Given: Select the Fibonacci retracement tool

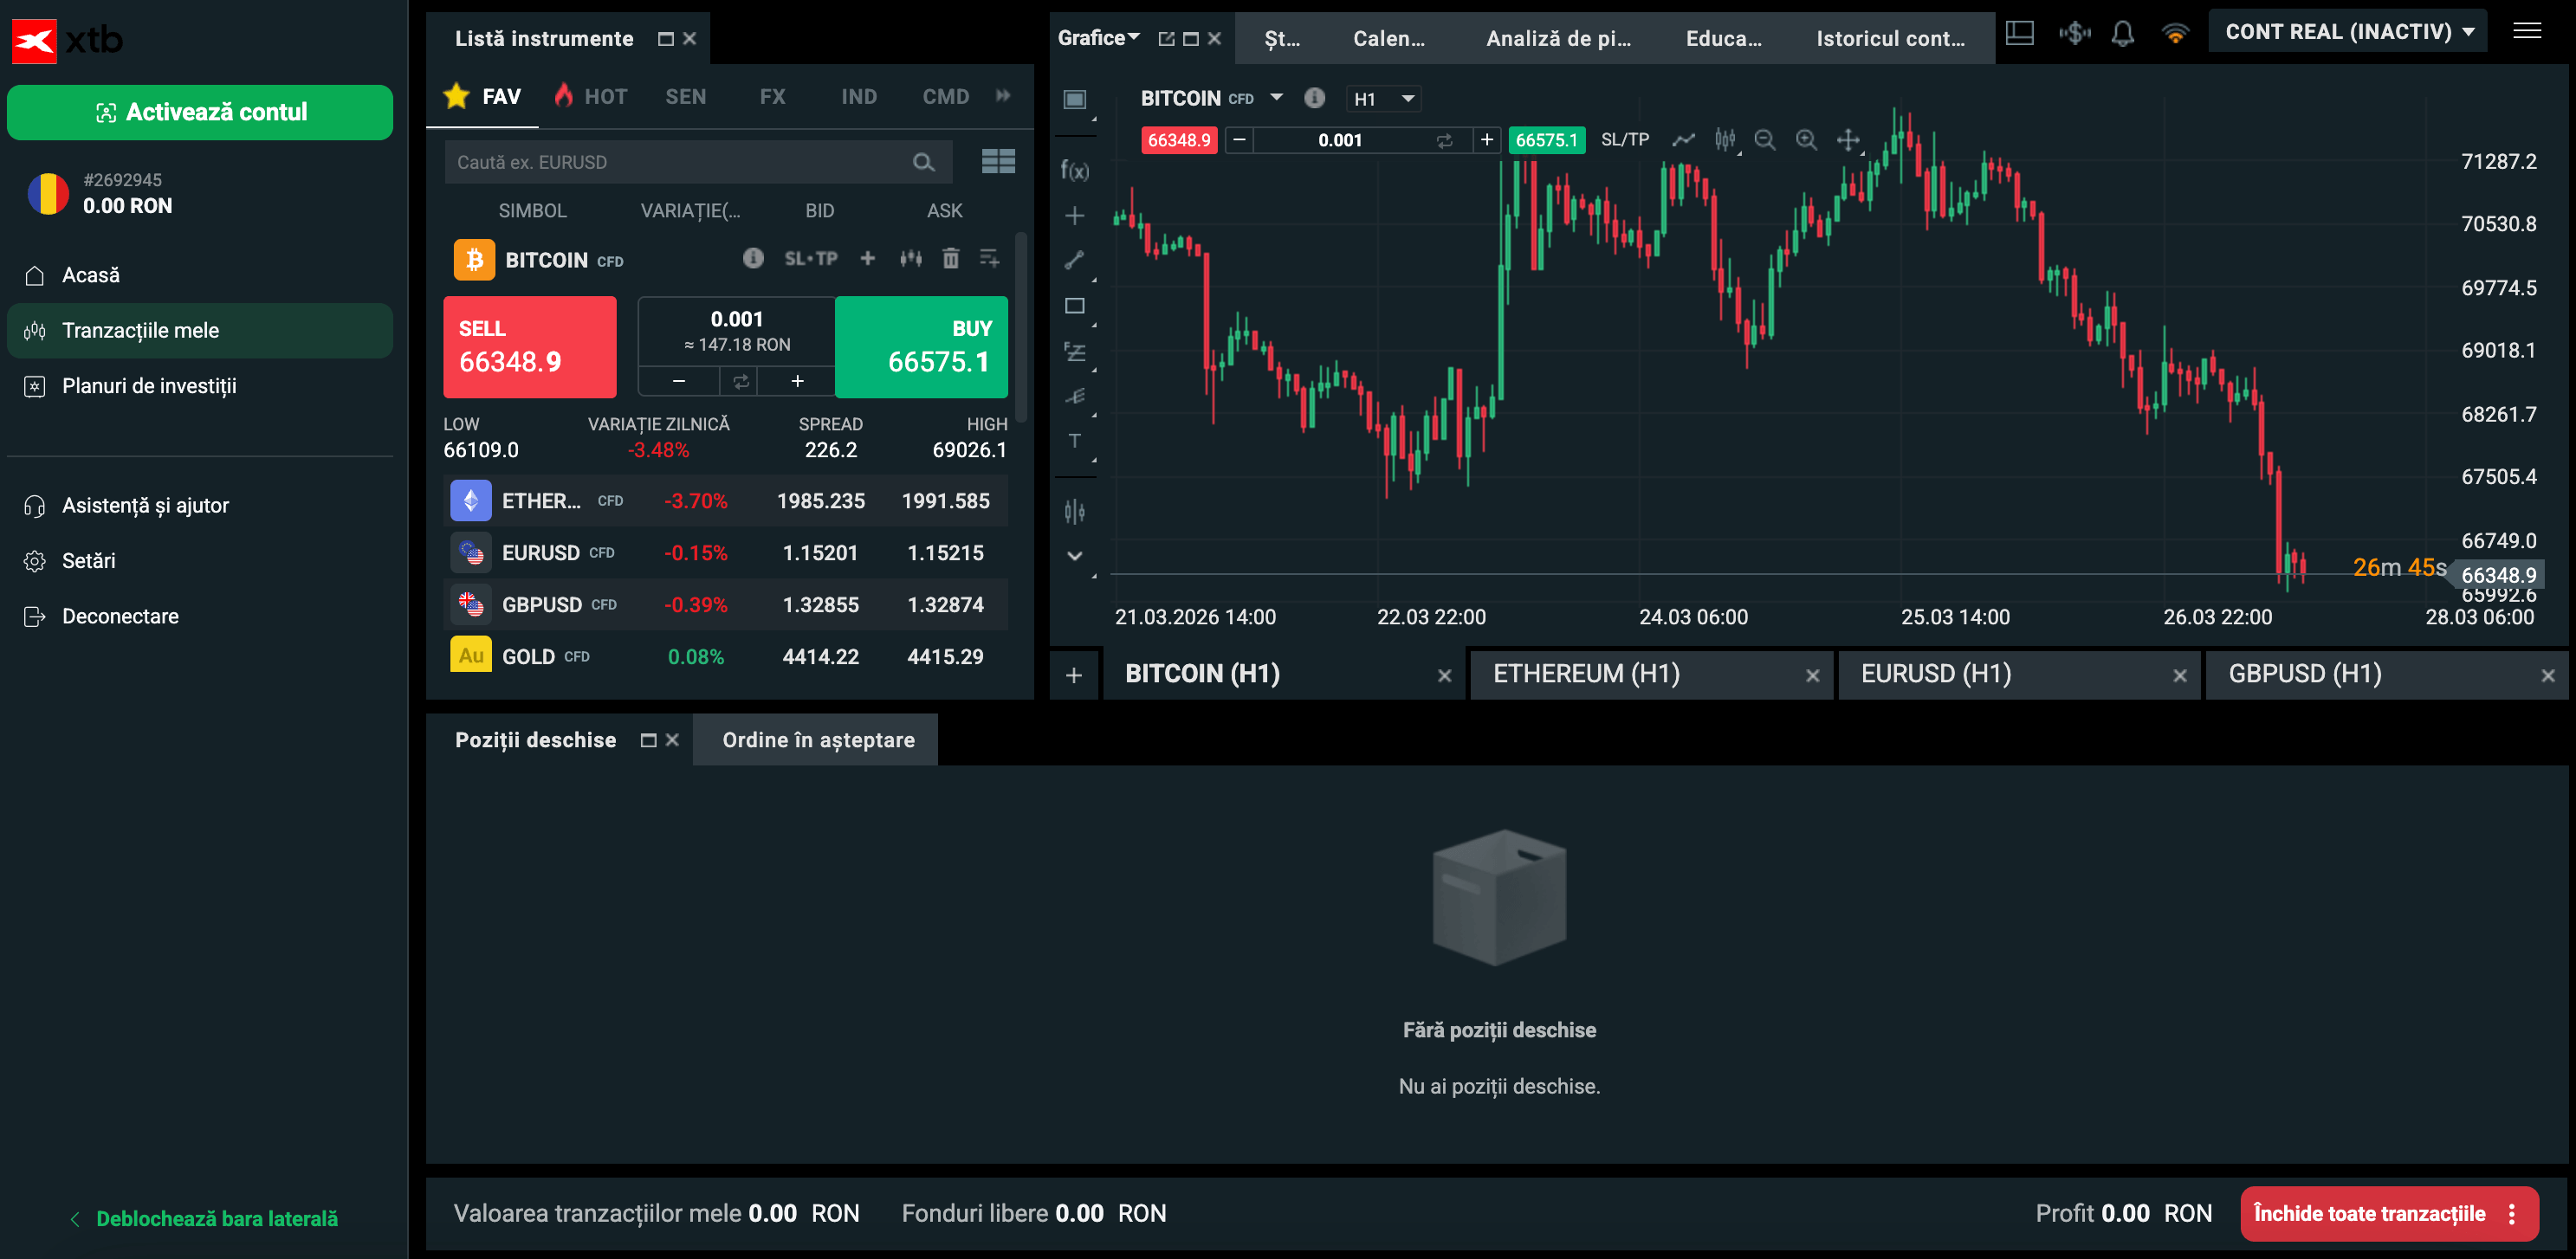Looking at the screenshot, I should [x=1074, y=351].
